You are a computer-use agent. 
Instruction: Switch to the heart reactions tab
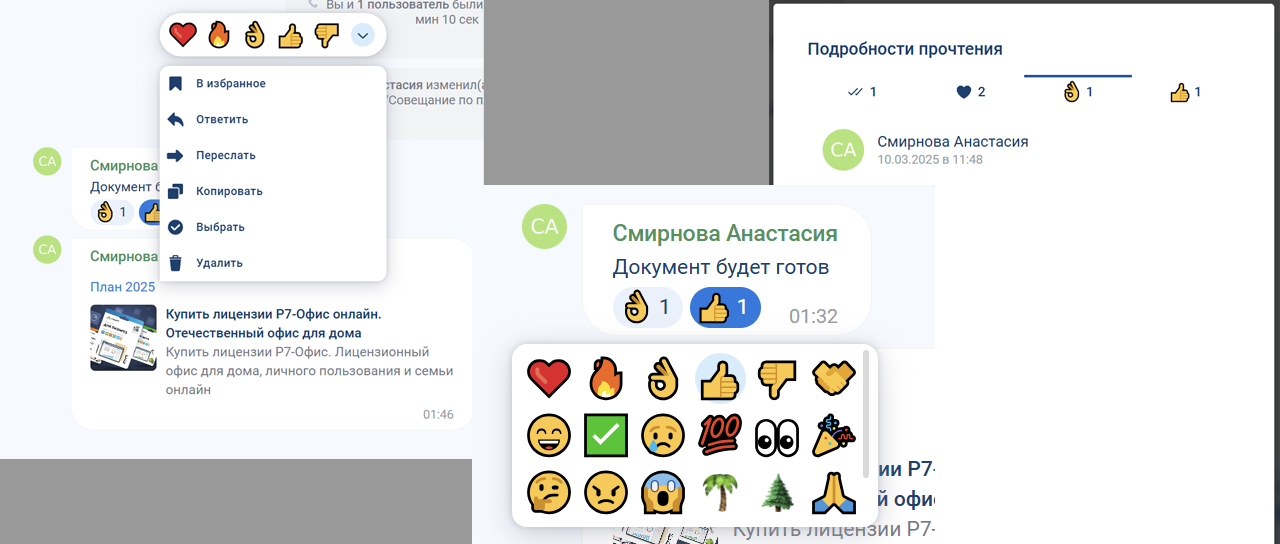coord(970,92)
